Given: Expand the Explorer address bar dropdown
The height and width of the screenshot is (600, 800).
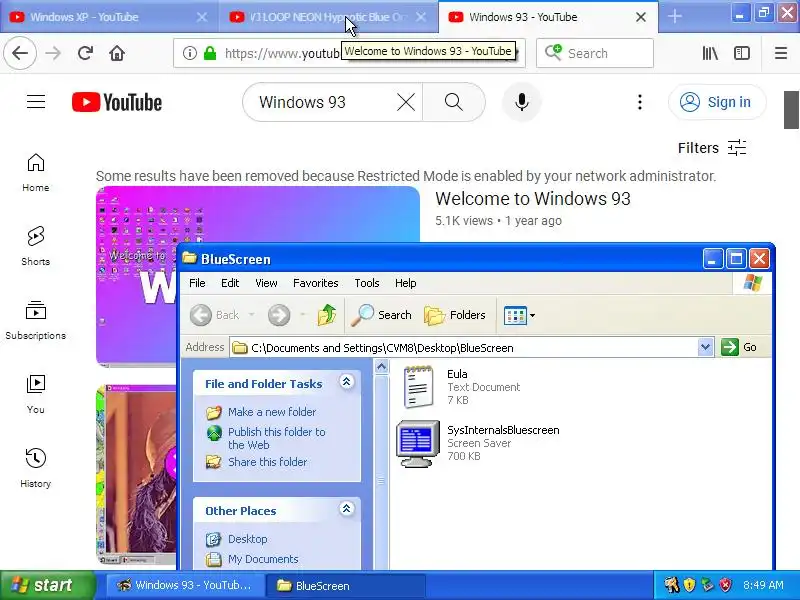Looking at the screenshot, I should [705, 347].
